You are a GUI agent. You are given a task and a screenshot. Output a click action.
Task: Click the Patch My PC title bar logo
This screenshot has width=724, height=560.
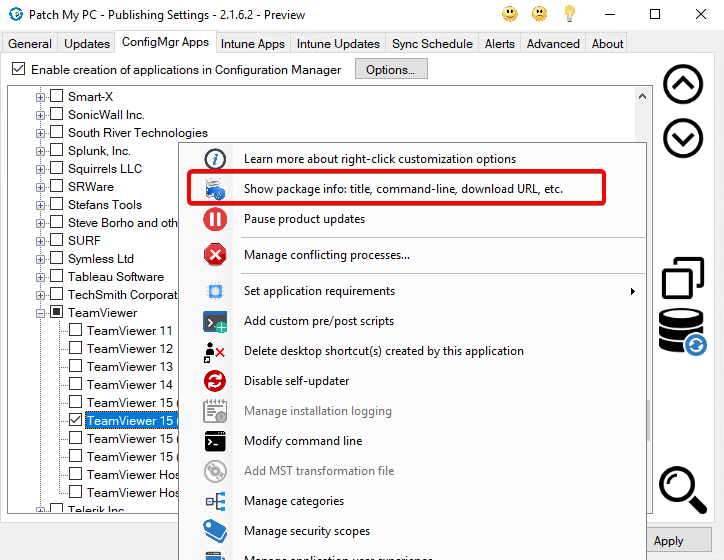click(x=16, y=14)
